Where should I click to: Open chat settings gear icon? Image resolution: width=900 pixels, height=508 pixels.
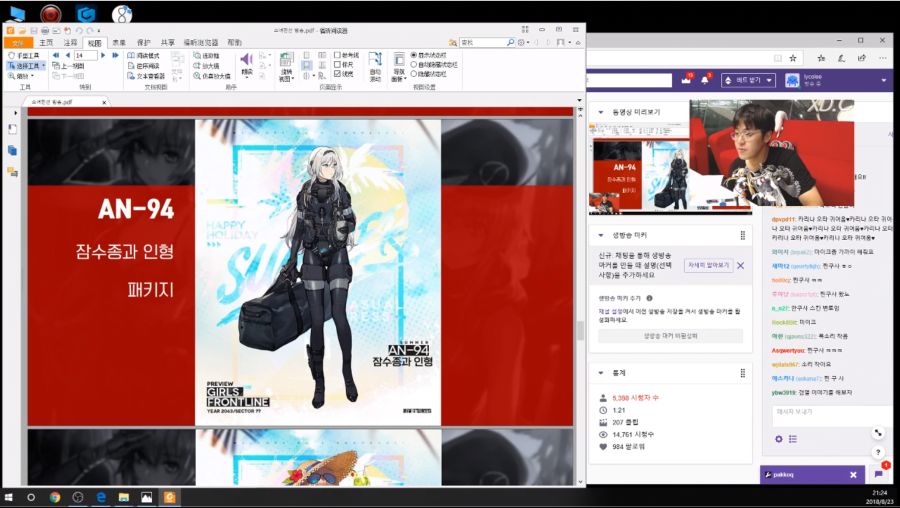click(778, 439)
